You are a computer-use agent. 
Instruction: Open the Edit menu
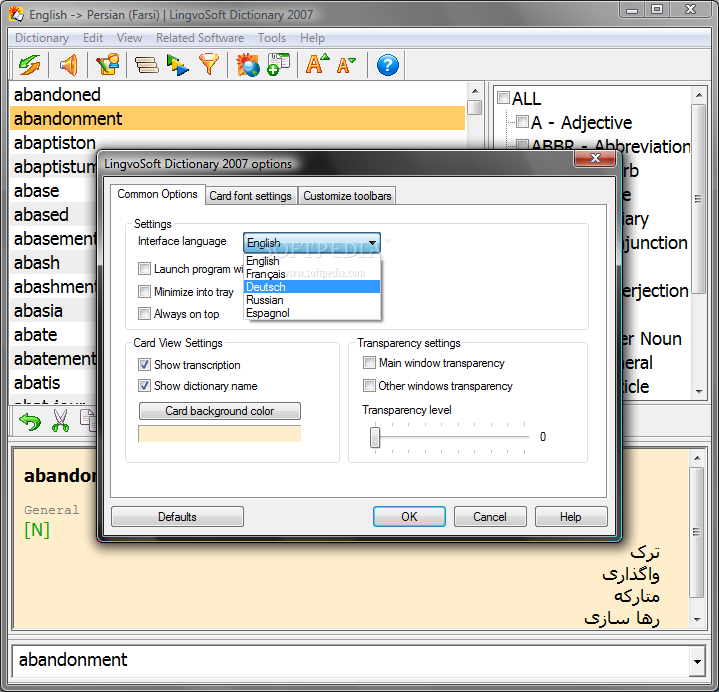click(93, 38)
